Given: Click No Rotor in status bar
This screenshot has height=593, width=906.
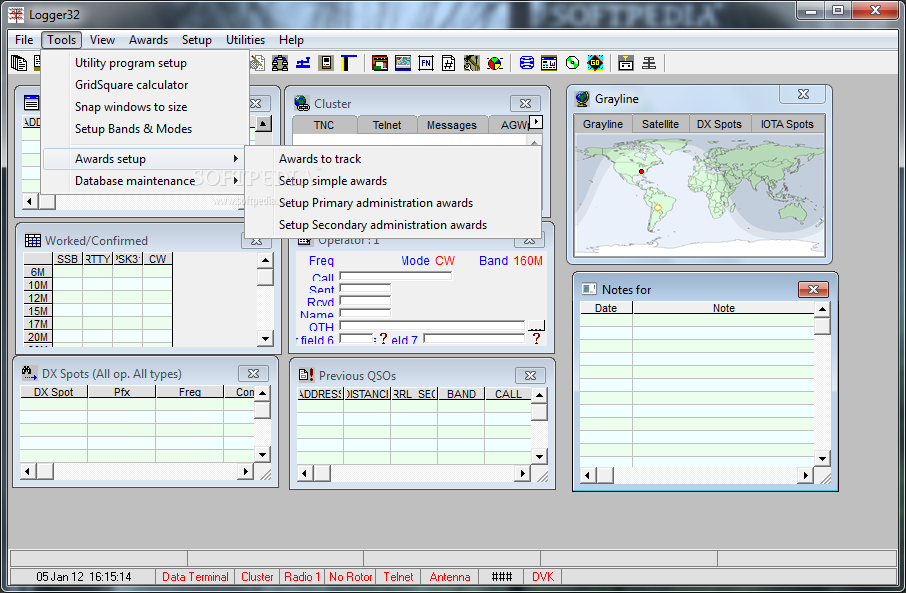Looking at the screenshot, I should tap(351, 576).
